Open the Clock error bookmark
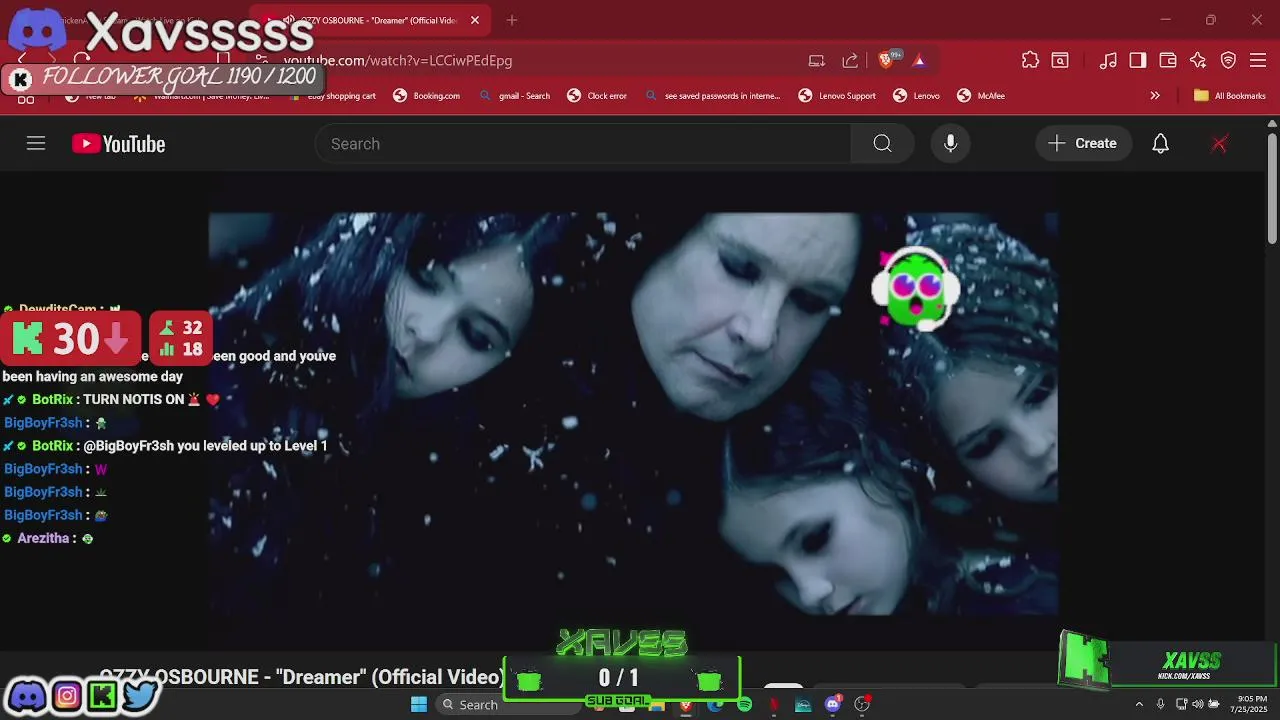This screenshot has width=1280, height=720. coord(597,96)
